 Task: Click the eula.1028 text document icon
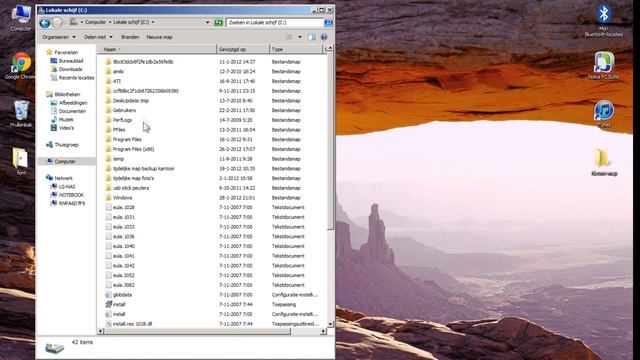pos(108,207)
